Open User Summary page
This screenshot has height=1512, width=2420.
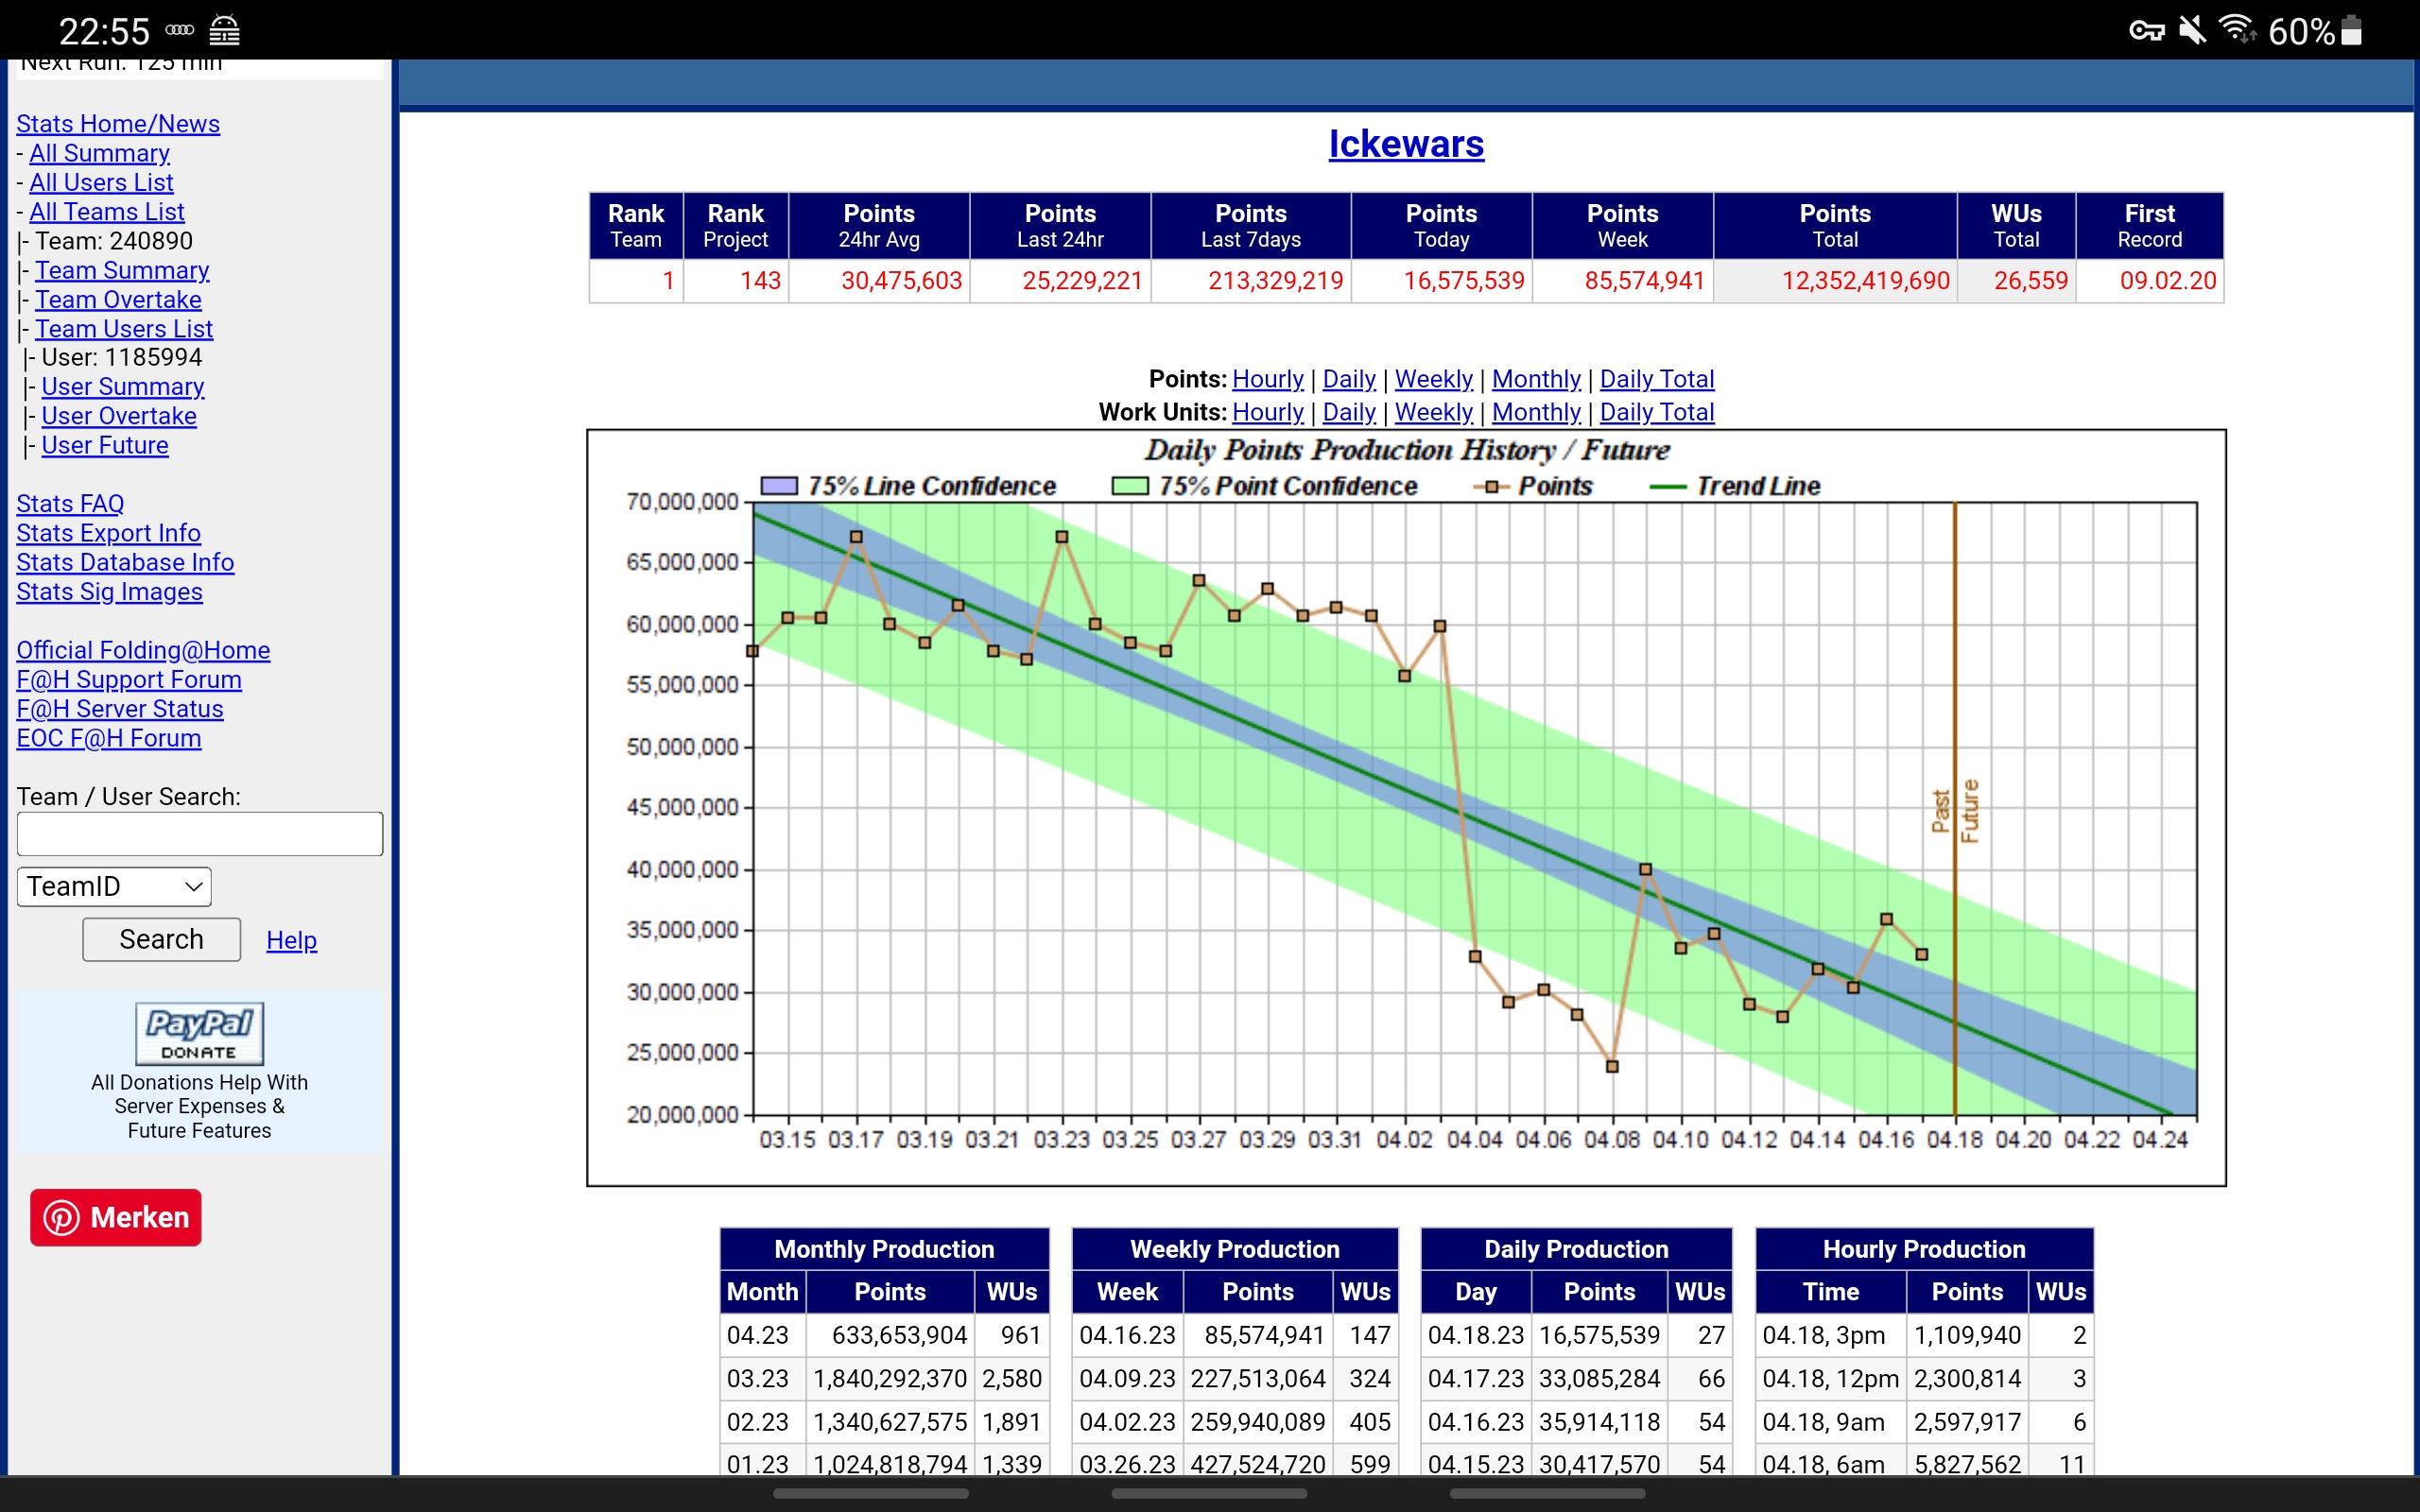click(x=122, y=387)
